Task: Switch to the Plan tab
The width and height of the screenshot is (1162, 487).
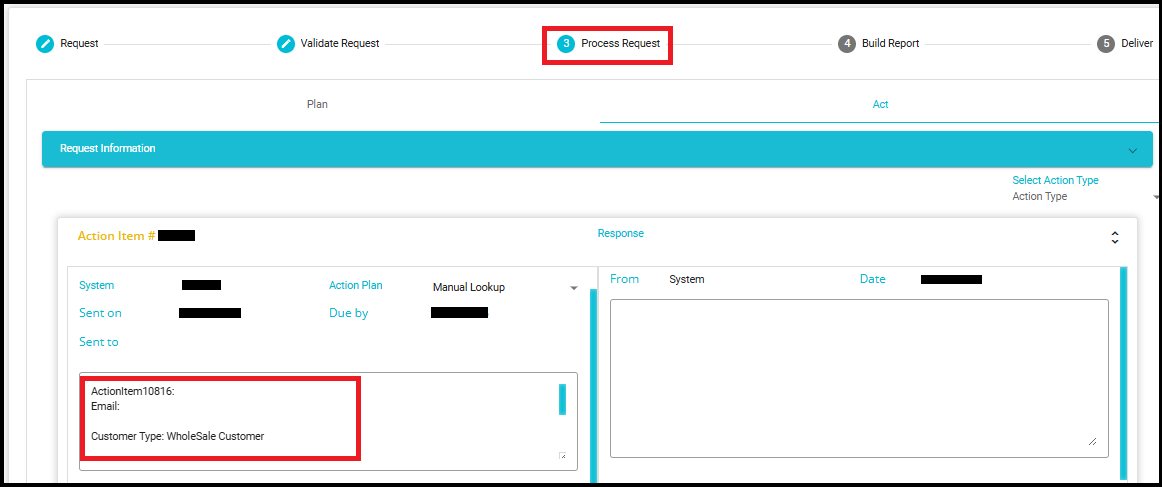Action: [x=317, y=104]
